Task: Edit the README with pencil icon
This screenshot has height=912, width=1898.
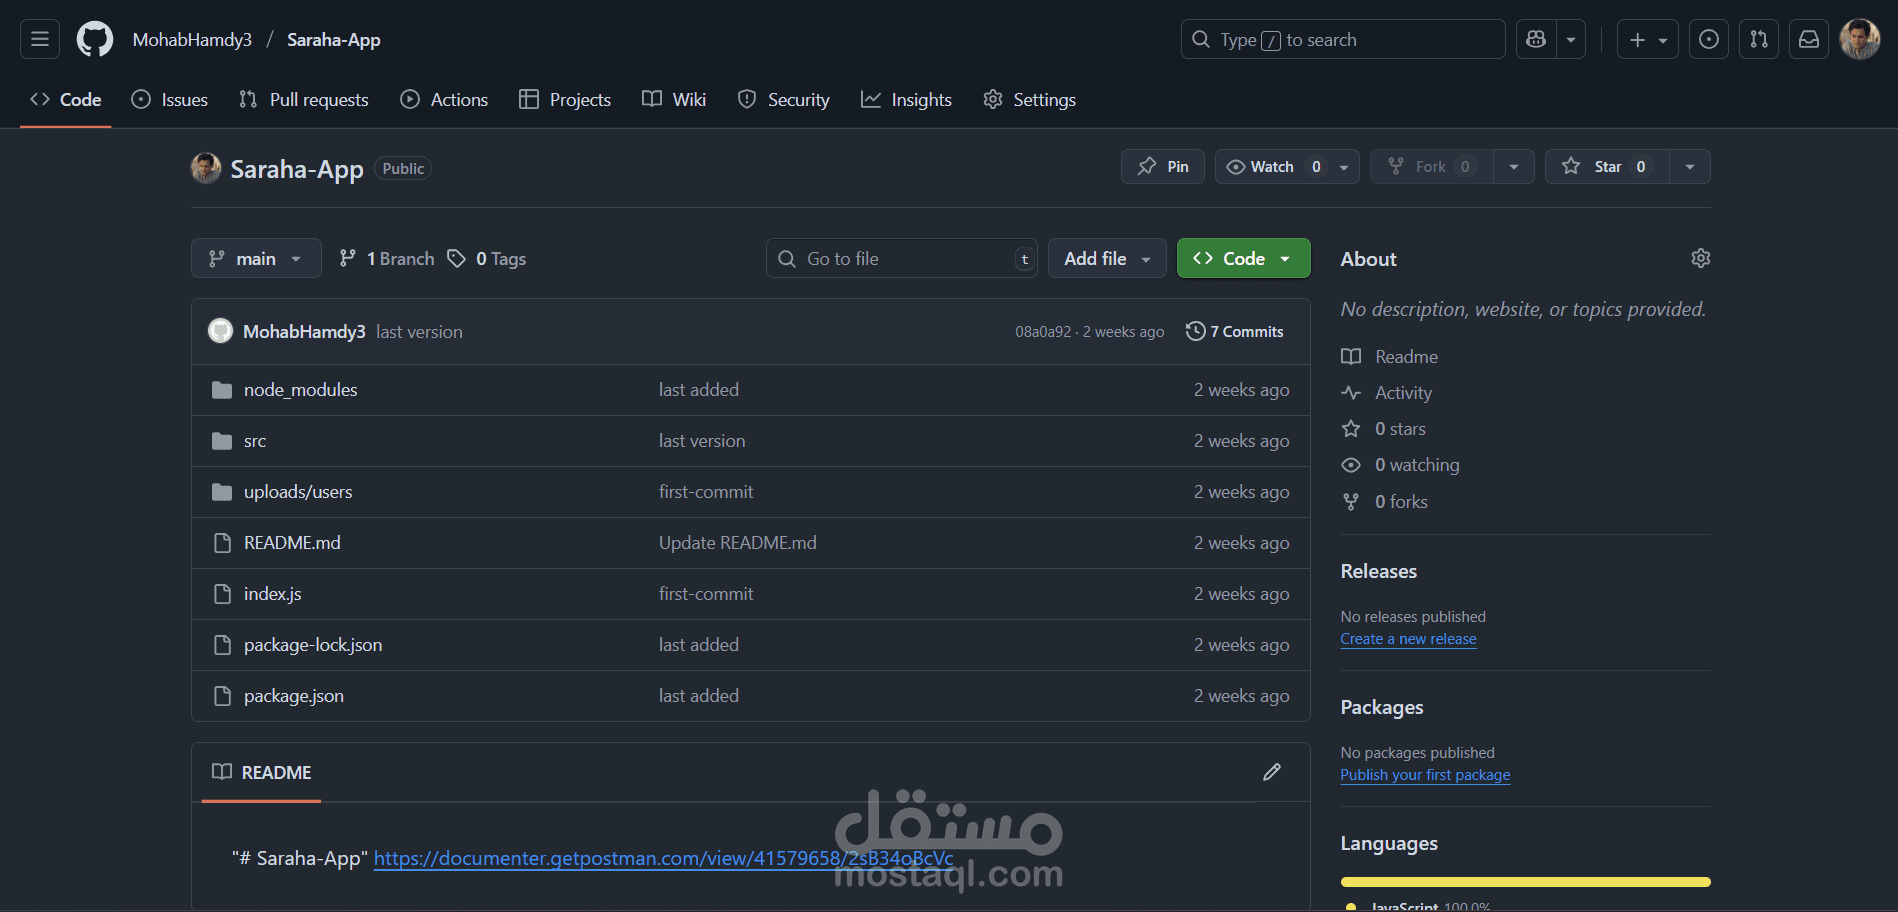Action: click(x=1272, y=772)
